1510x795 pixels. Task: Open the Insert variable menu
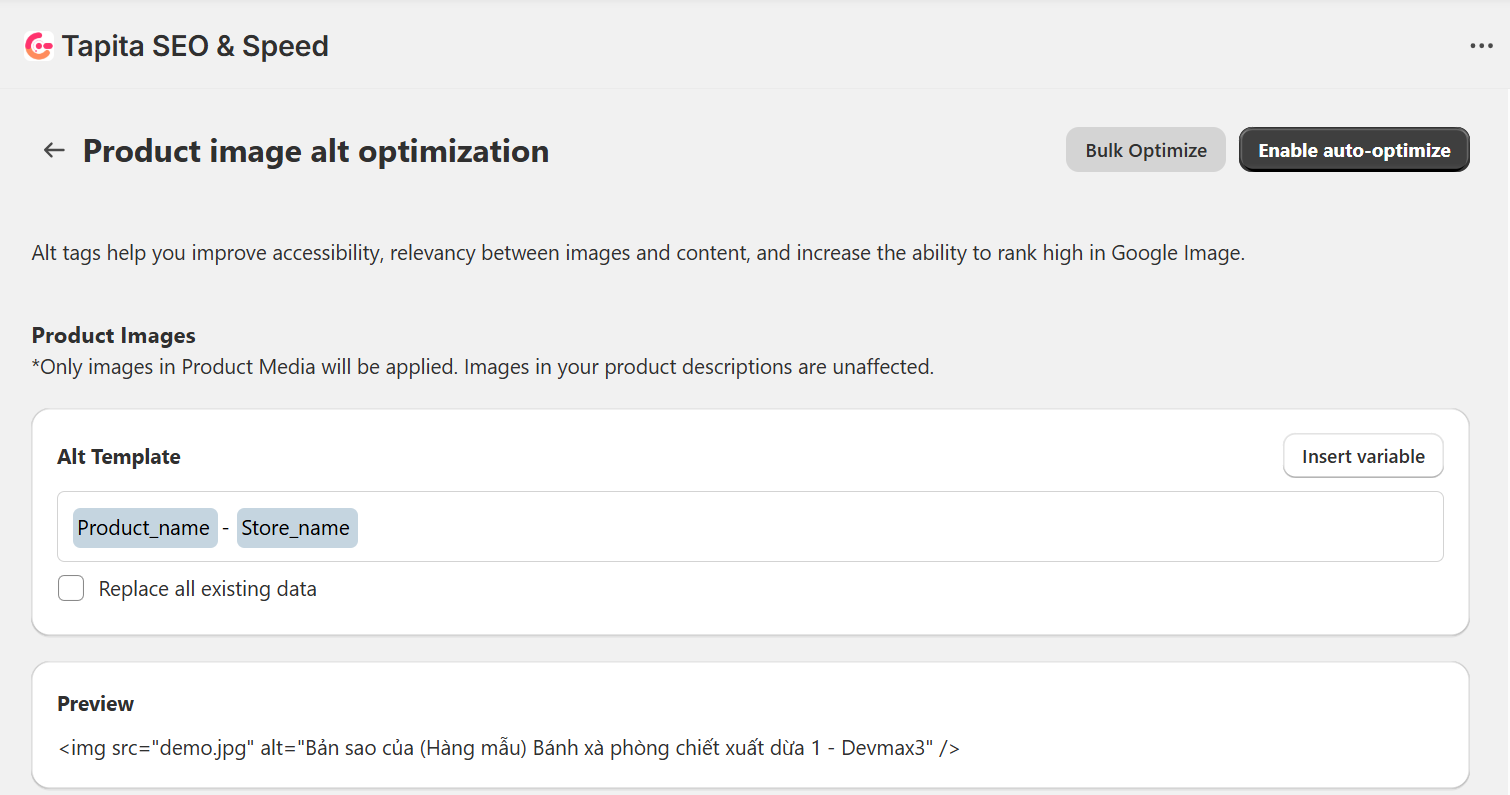click(1362, 456)
